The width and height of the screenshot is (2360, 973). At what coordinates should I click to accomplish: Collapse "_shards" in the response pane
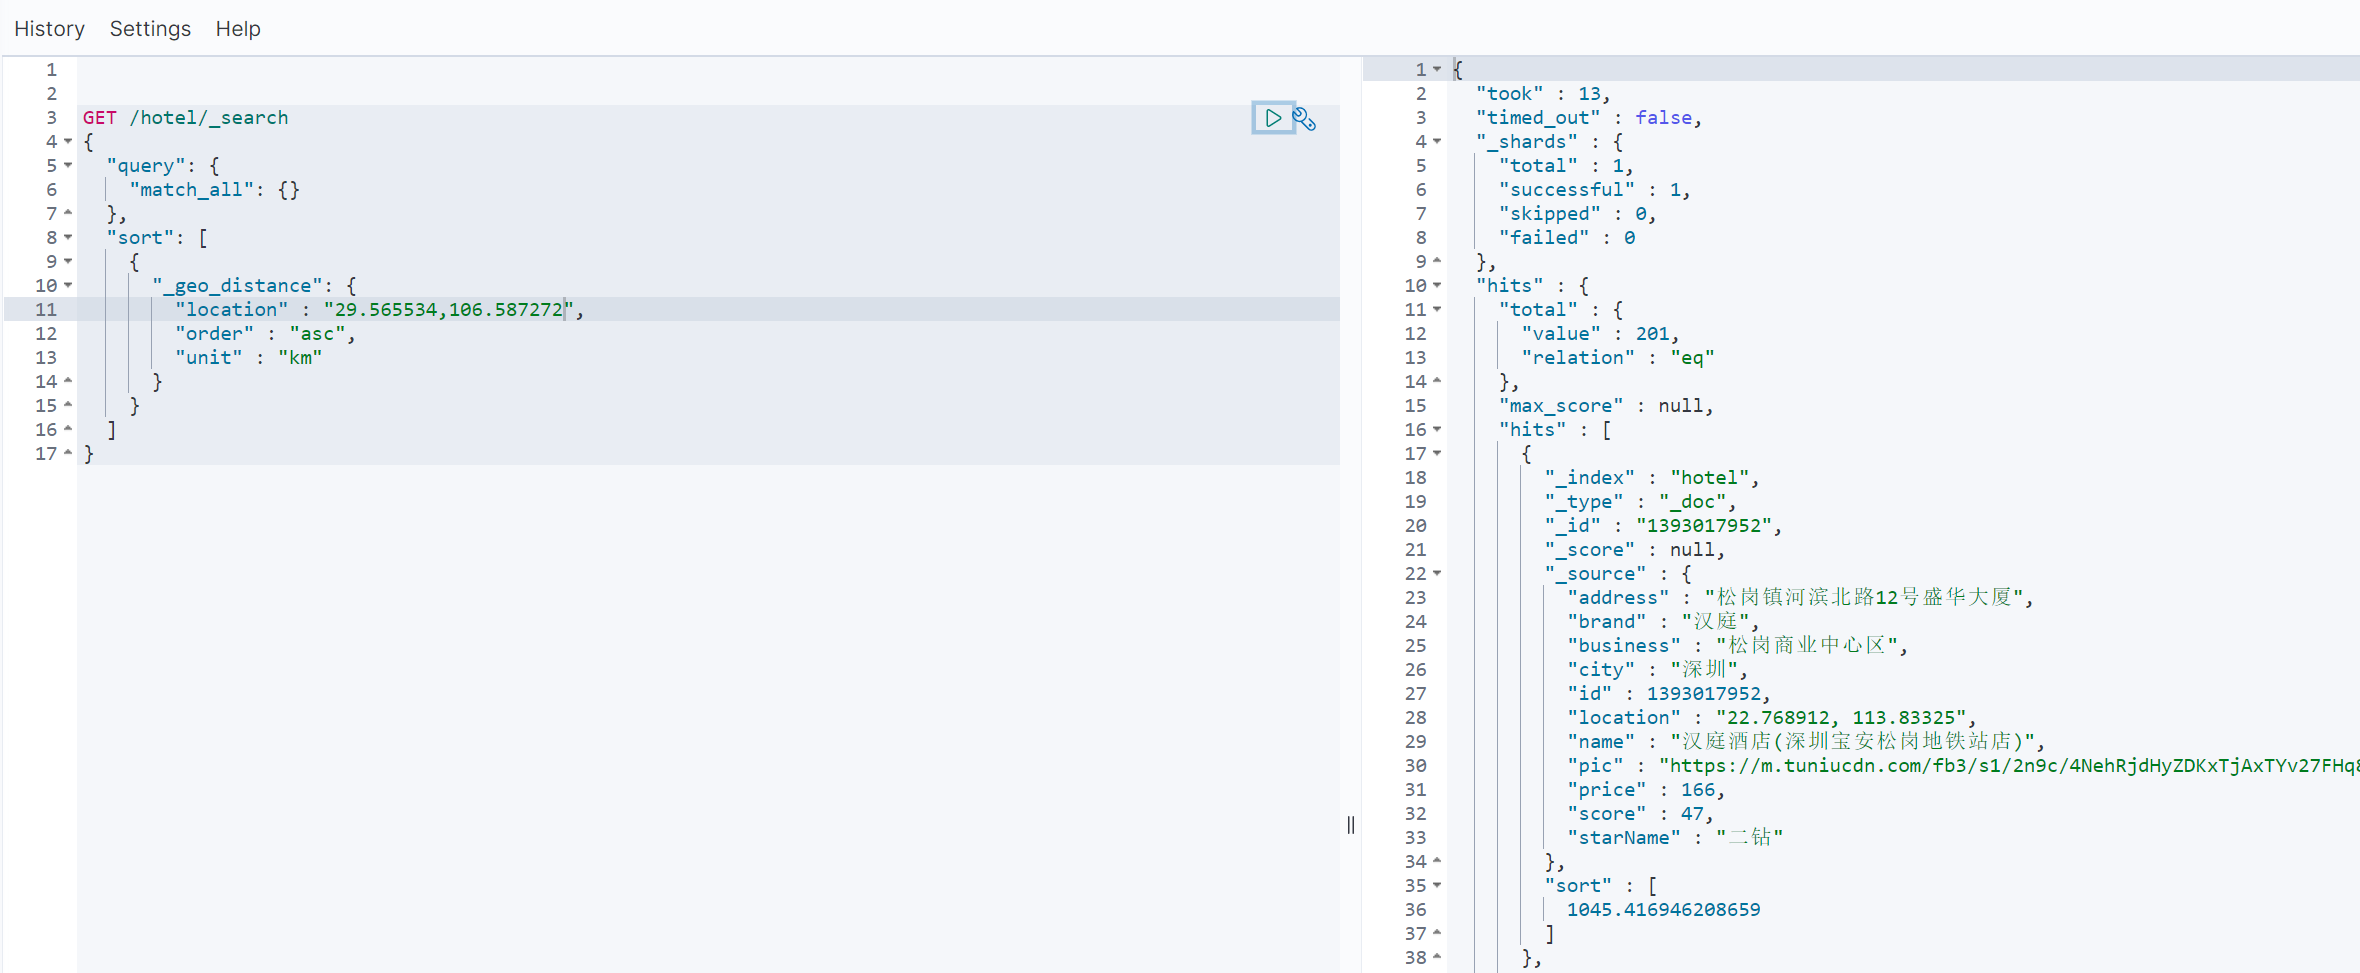coord(1437,141)
